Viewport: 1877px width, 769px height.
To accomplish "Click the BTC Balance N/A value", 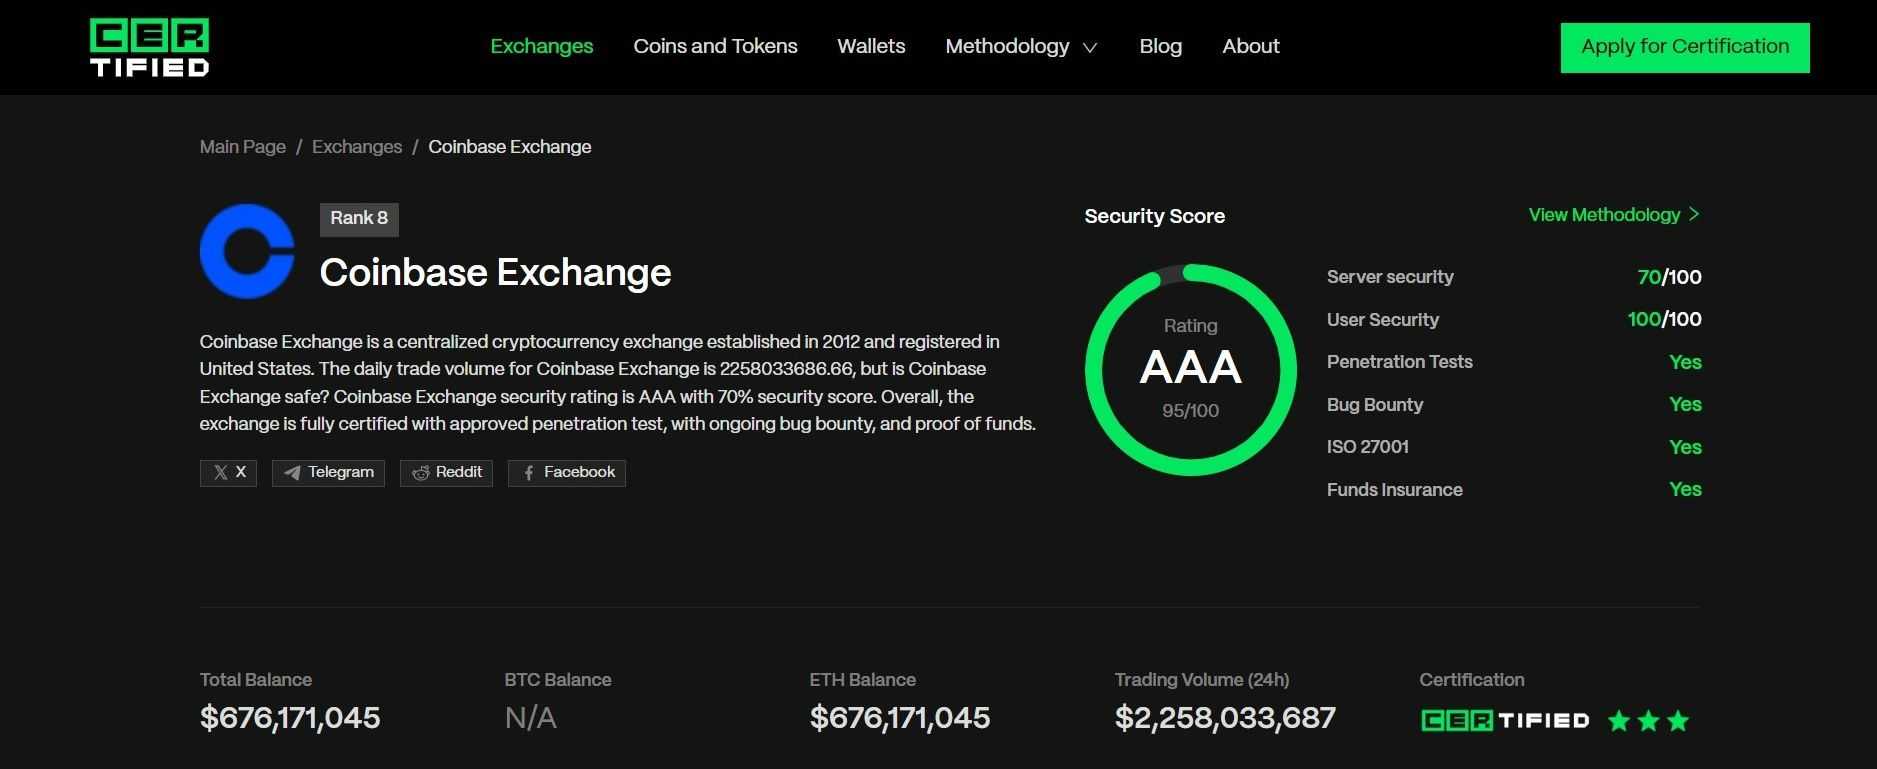I will click(531, 718).
